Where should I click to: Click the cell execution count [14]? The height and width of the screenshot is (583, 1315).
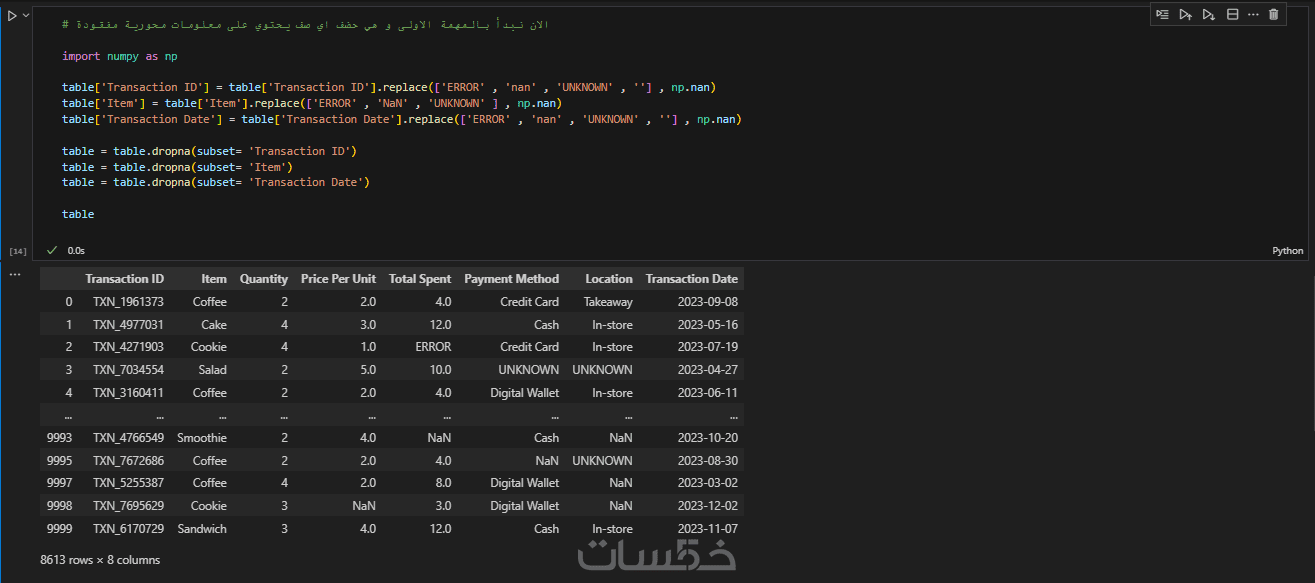17,251
